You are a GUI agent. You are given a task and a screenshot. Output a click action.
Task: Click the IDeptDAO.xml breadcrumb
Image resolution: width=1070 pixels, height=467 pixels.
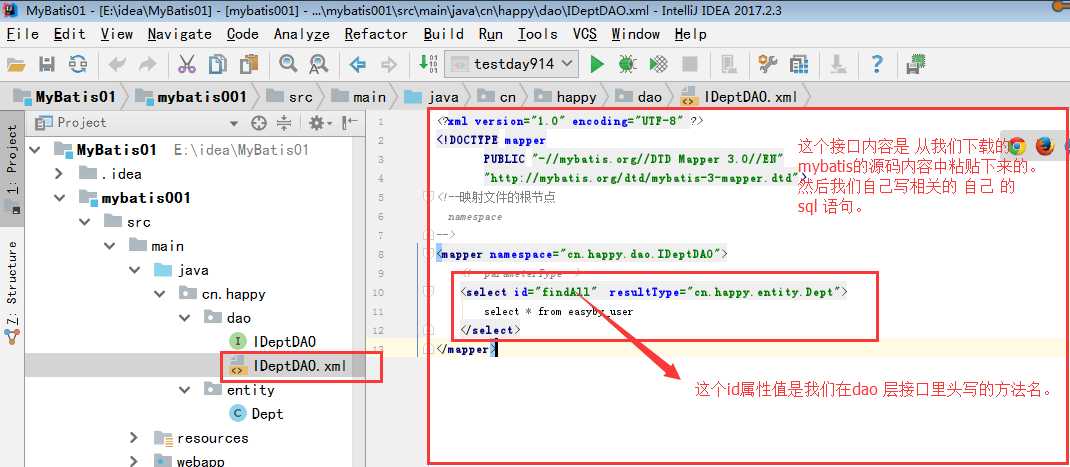739,97
